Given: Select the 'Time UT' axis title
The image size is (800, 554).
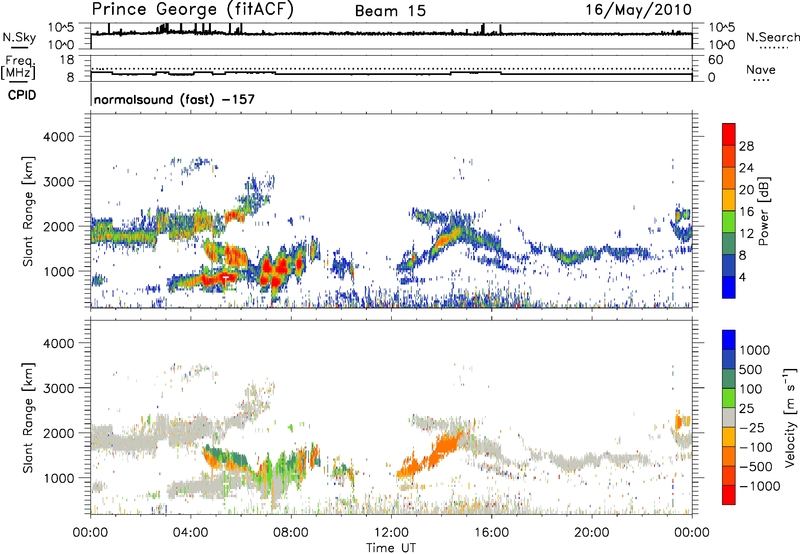Looking at the screenshot, I should 391,548.
